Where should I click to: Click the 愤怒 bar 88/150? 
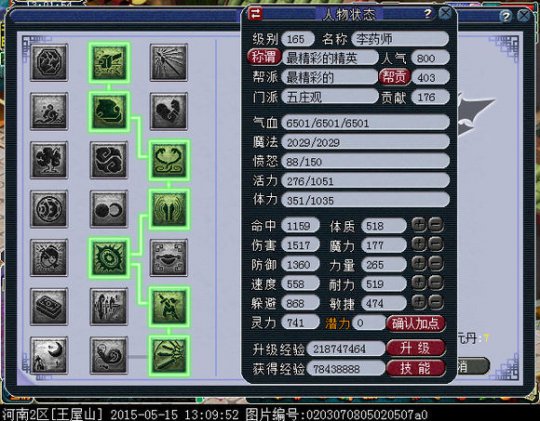(x=365, y=161)
